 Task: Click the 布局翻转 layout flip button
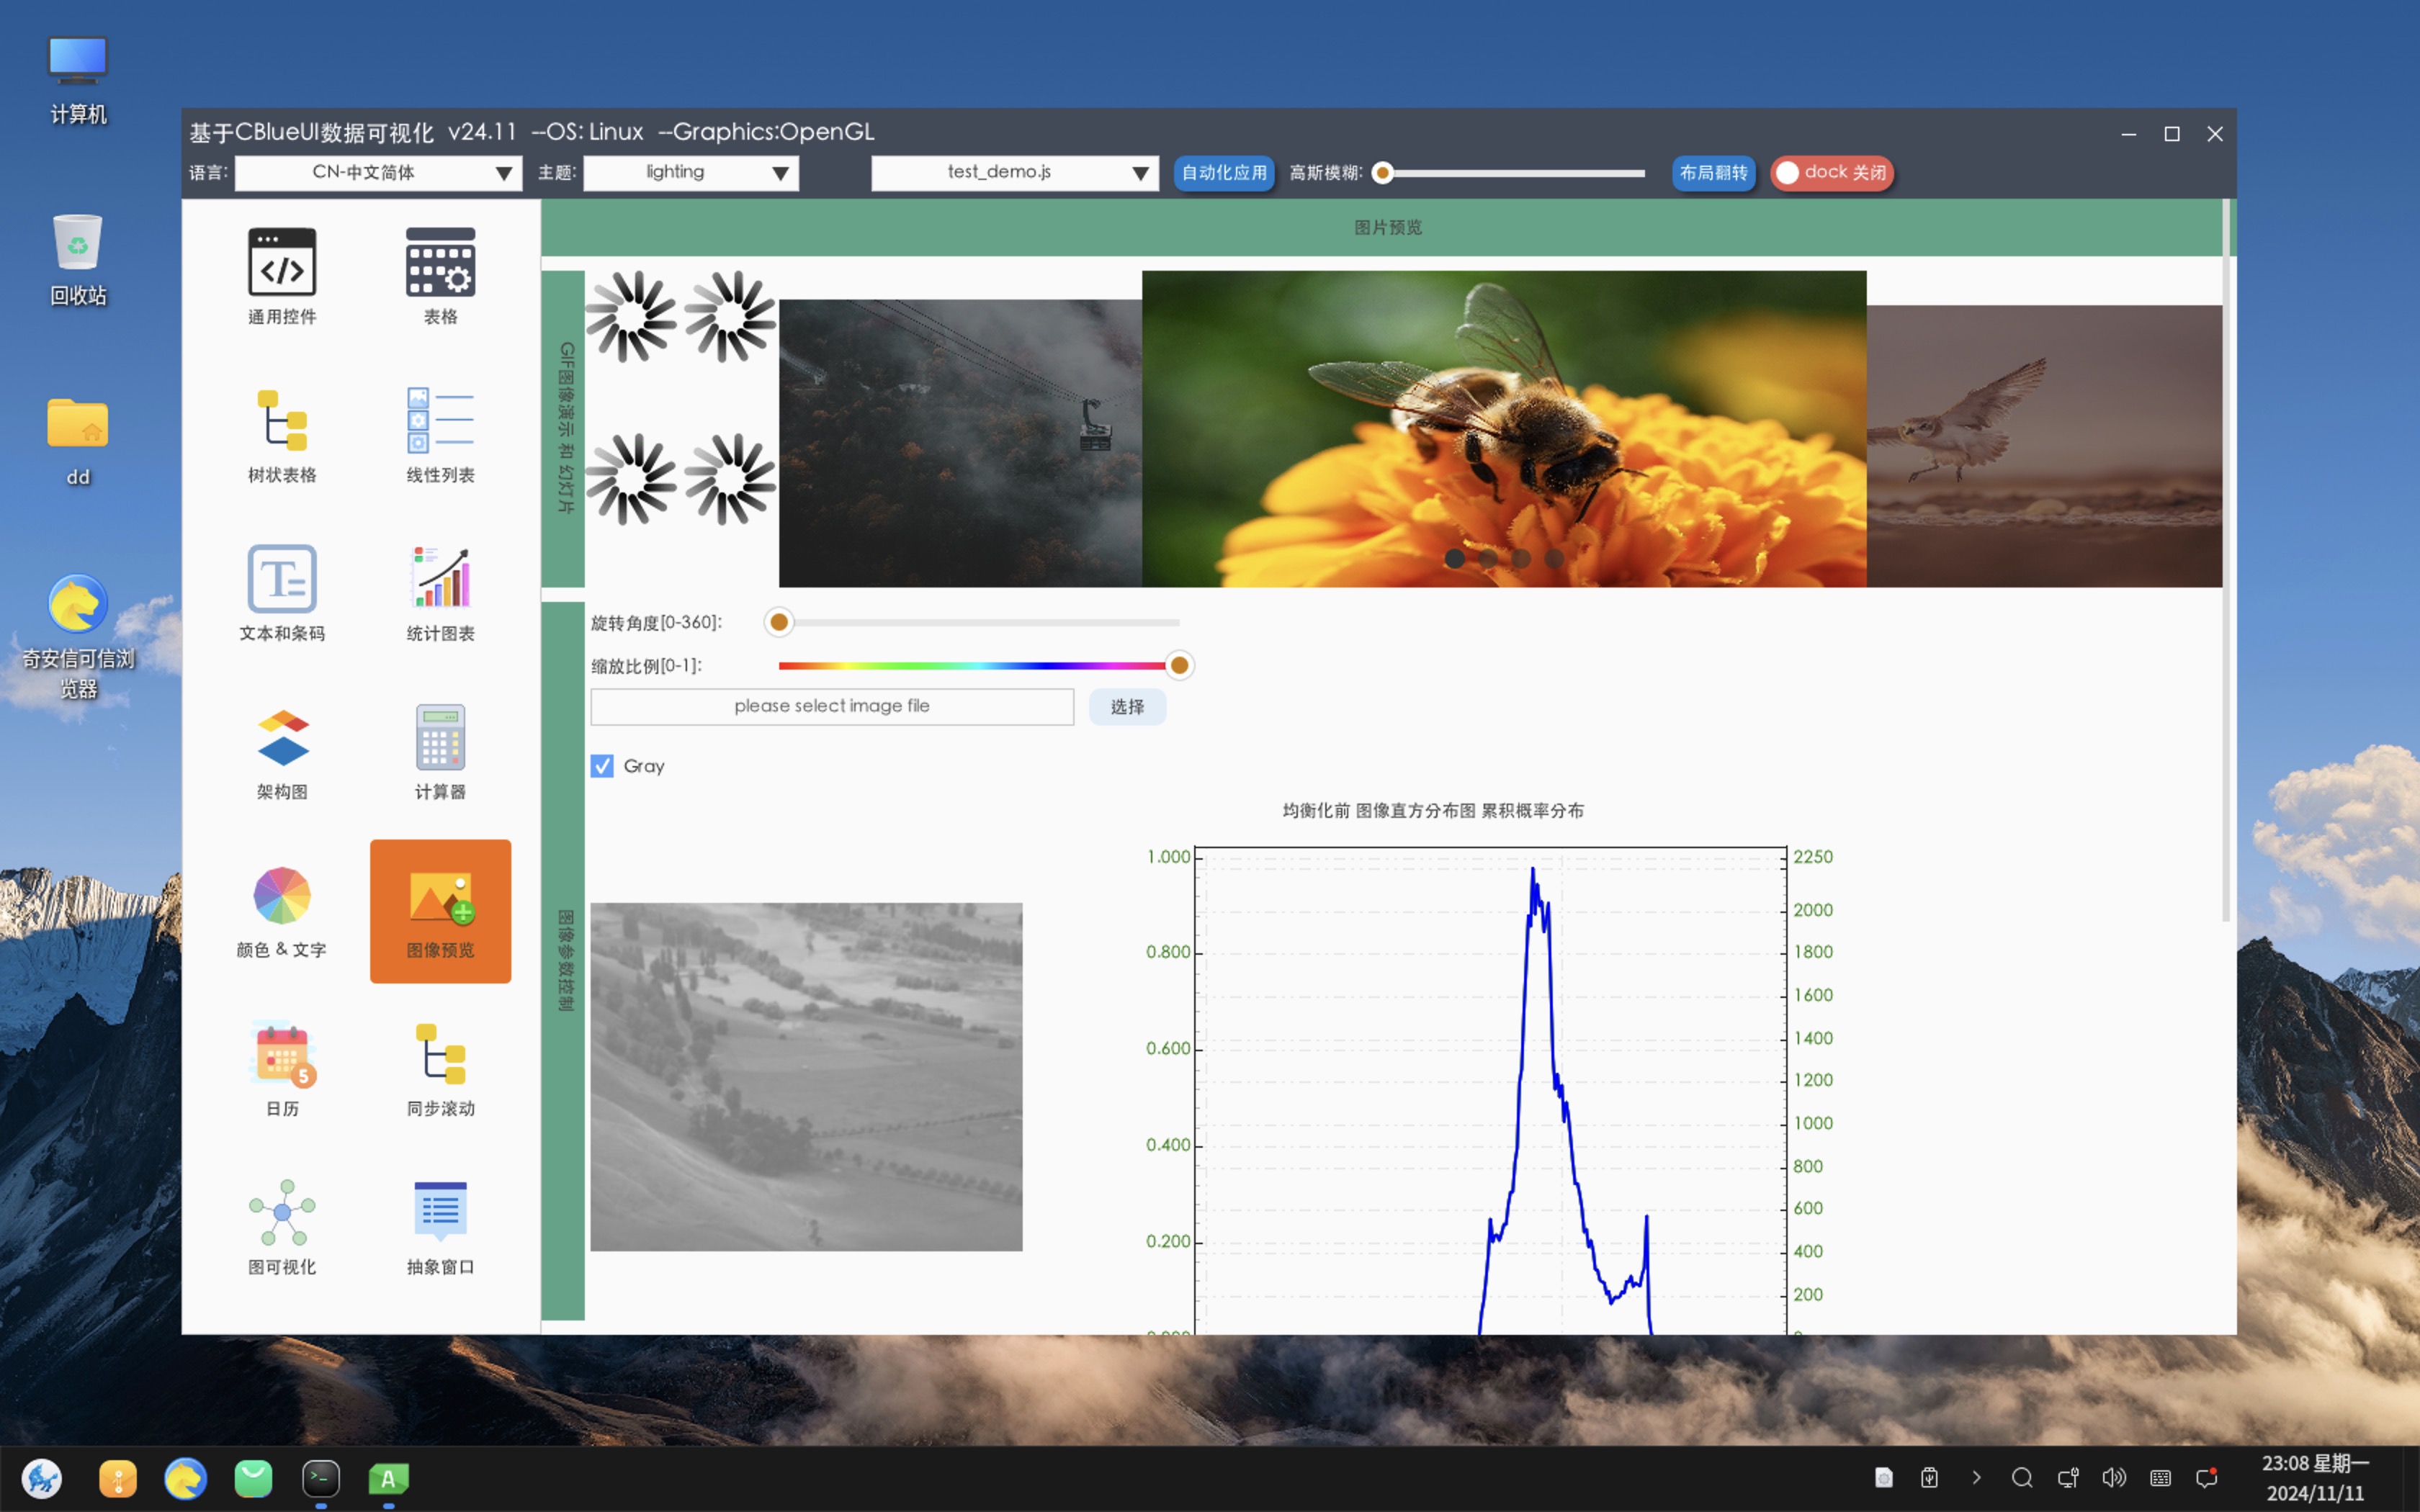click(x=1713, y=173)
